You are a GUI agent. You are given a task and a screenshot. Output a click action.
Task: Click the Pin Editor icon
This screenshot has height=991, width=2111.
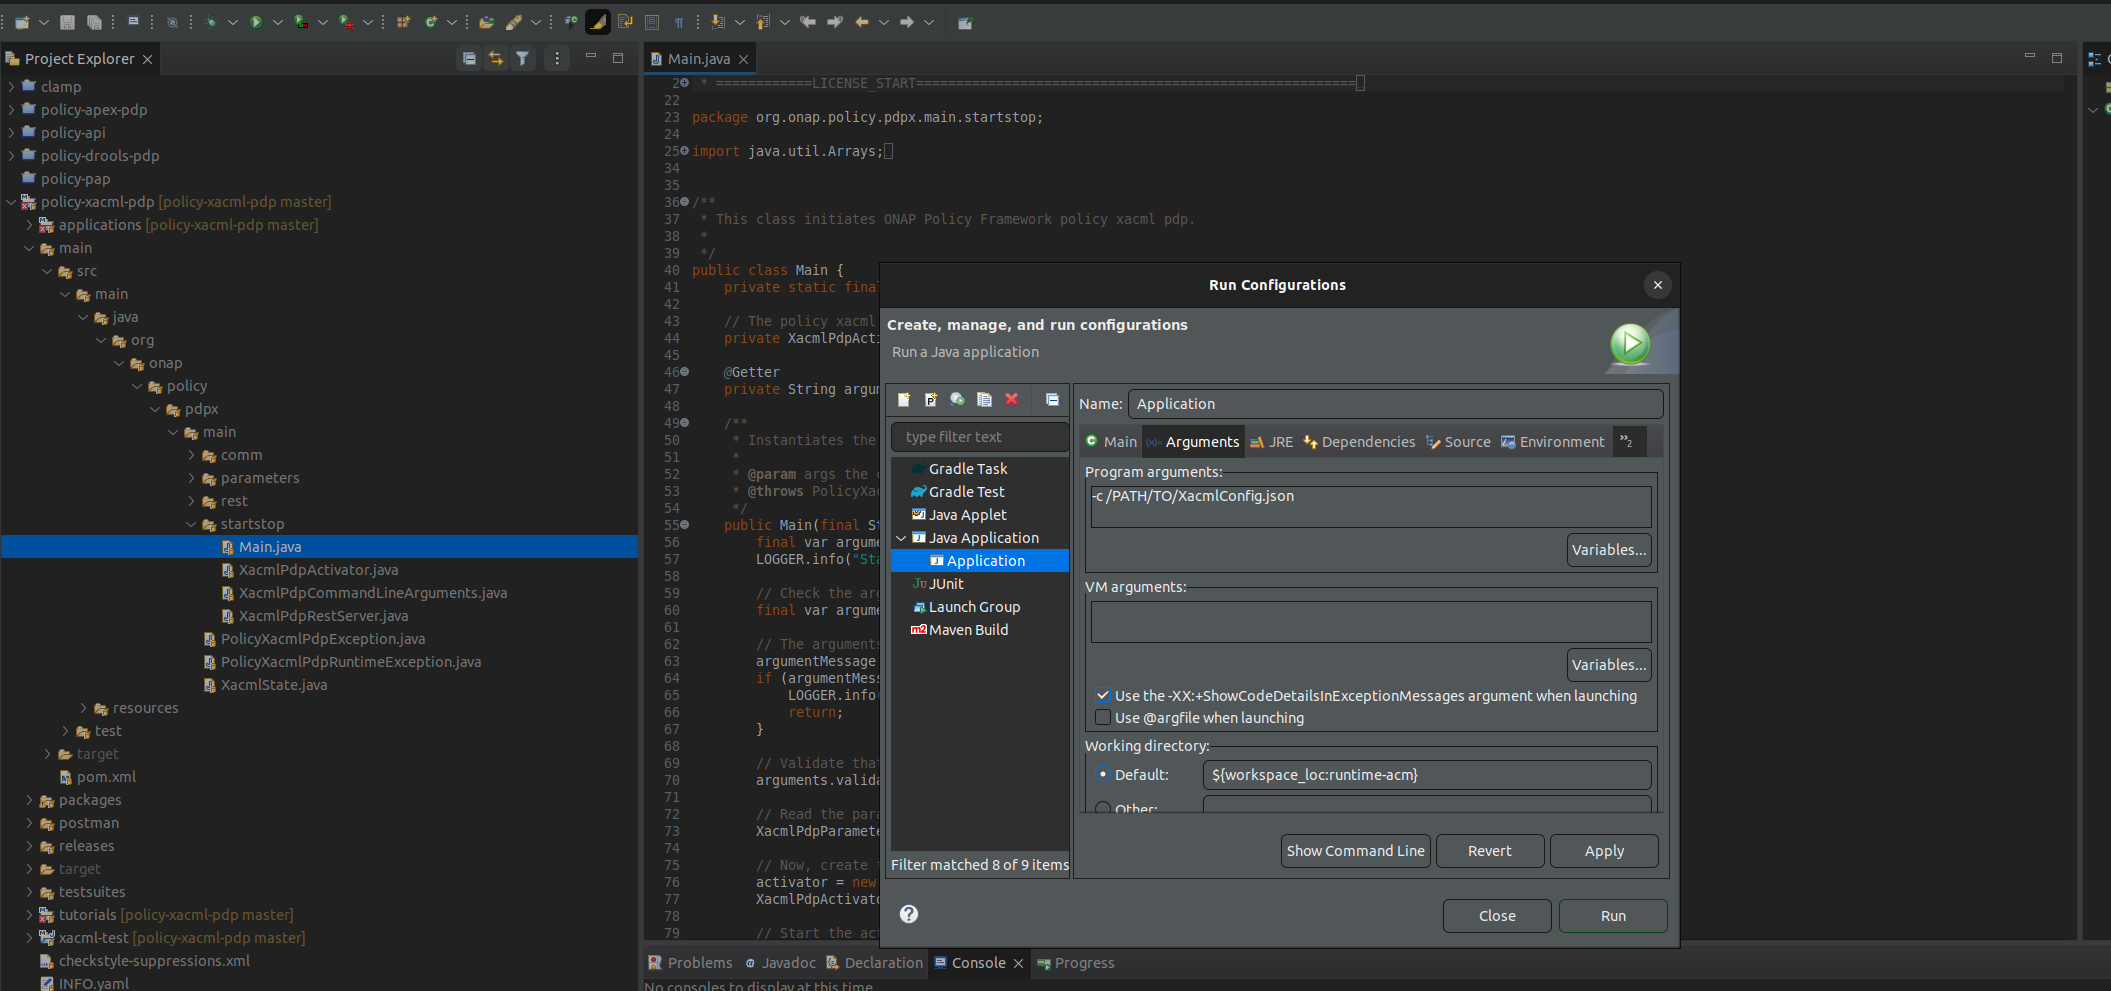pyautogui.click(x=965, y=22)
